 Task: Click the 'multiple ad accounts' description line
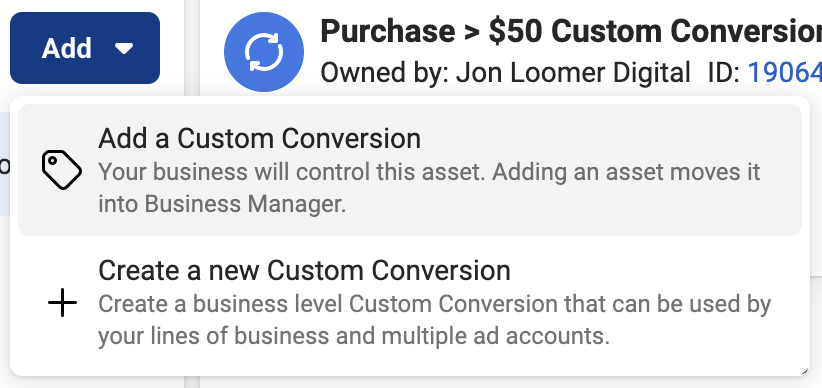tap(495, 336)
